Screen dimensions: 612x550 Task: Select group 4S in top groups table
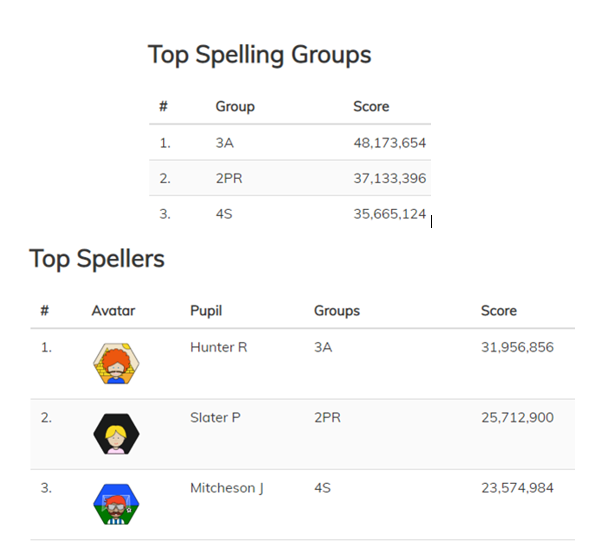point(224,214)
